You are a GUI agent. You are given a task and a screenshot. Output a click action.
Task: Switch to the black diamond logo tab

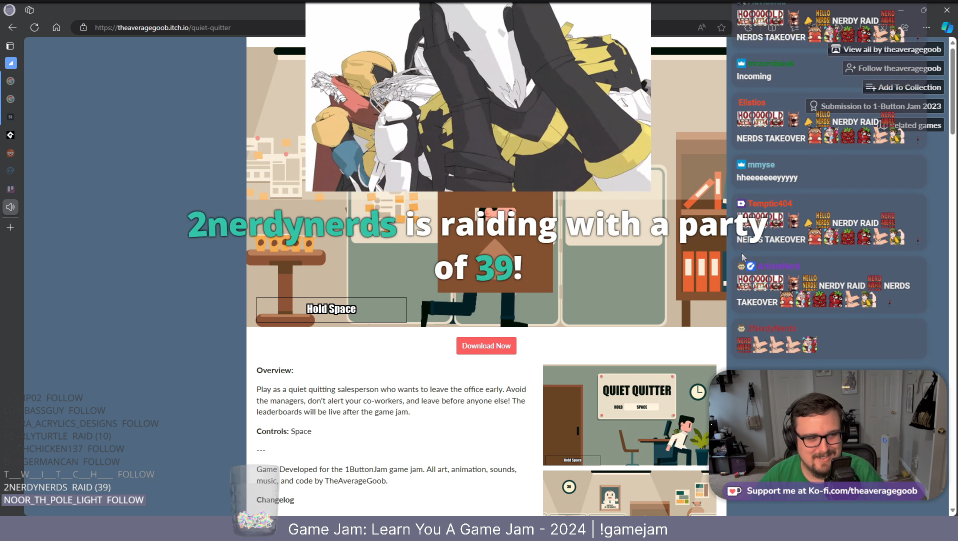click(10, 135)
